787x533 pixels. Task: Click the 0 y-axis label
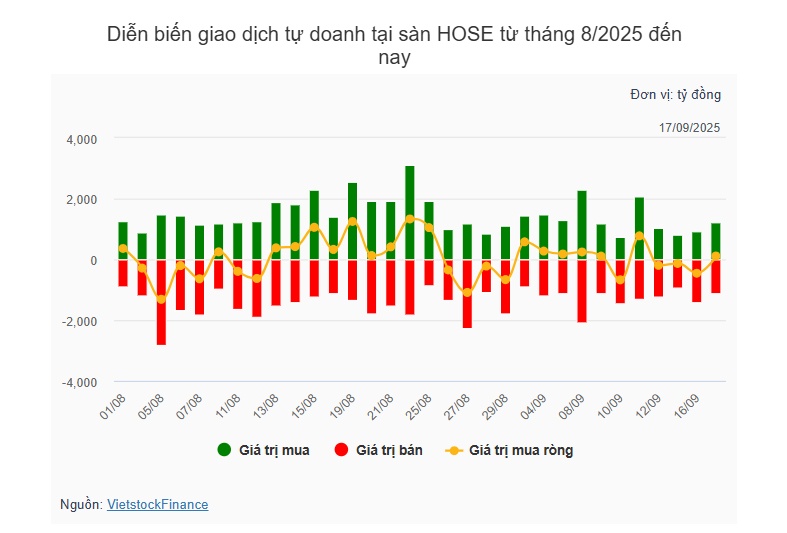click(94, 261)
